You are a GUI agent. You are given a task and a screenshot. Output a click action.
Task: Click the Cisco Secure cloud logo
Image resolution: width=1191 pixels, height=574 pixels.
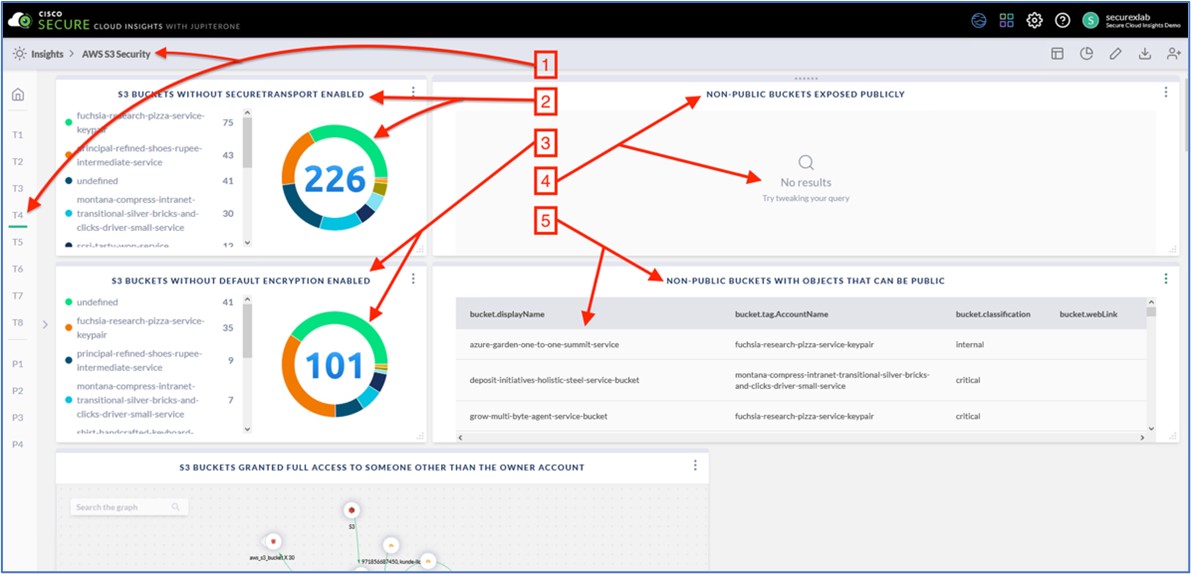(21, 20)
